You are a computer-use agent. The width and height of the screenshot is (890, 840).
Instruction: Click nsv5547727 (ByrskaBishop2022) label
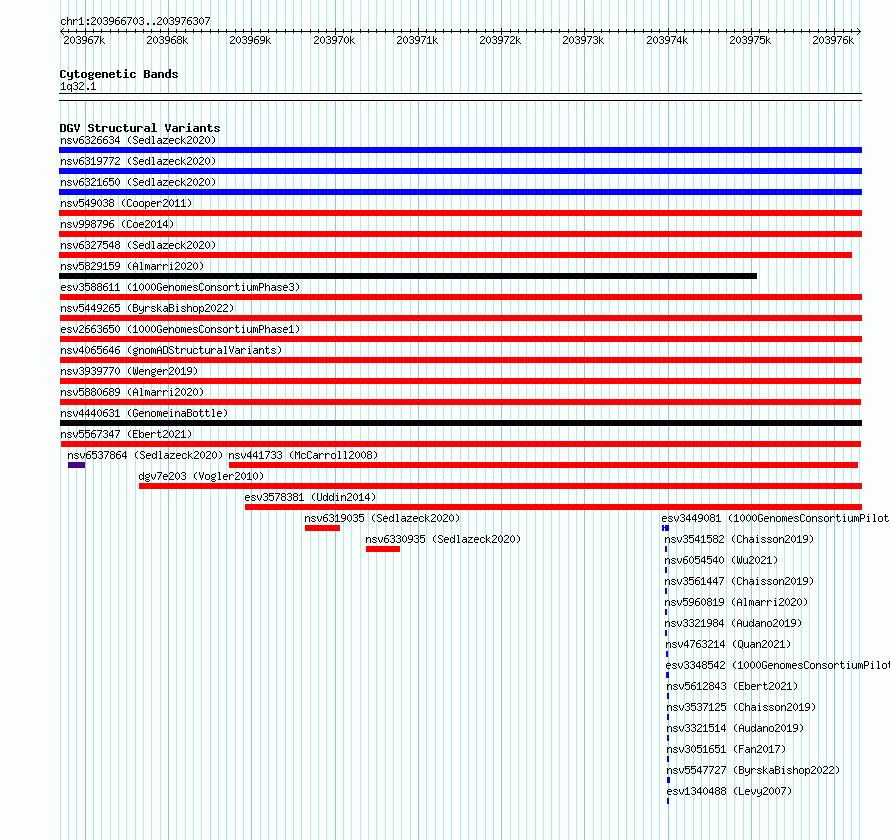pos(753,770)
